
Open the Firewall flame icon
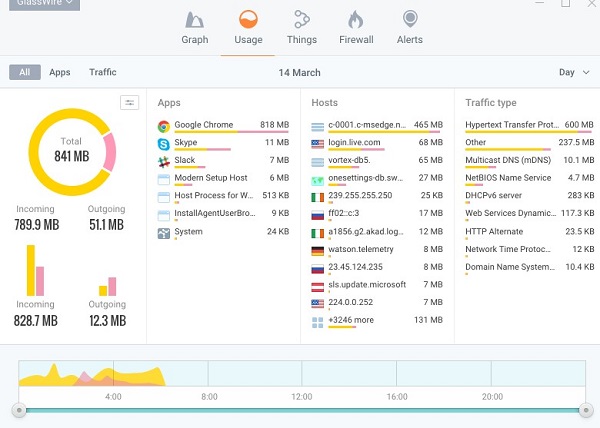pyautogui.click(x=356, y=20)
